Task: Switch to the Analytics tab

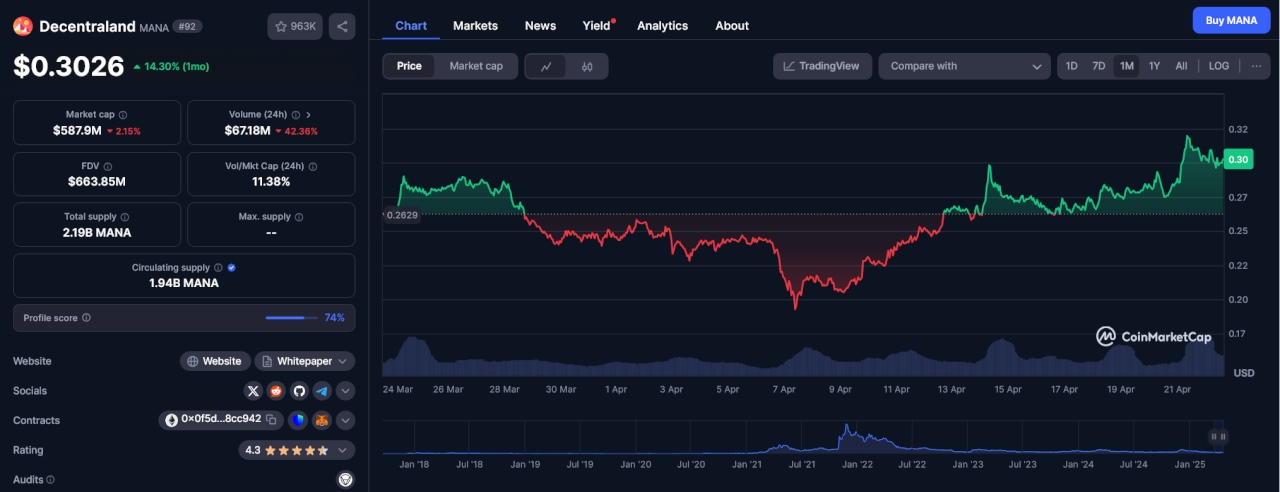Action: click(x=662, y=26)
